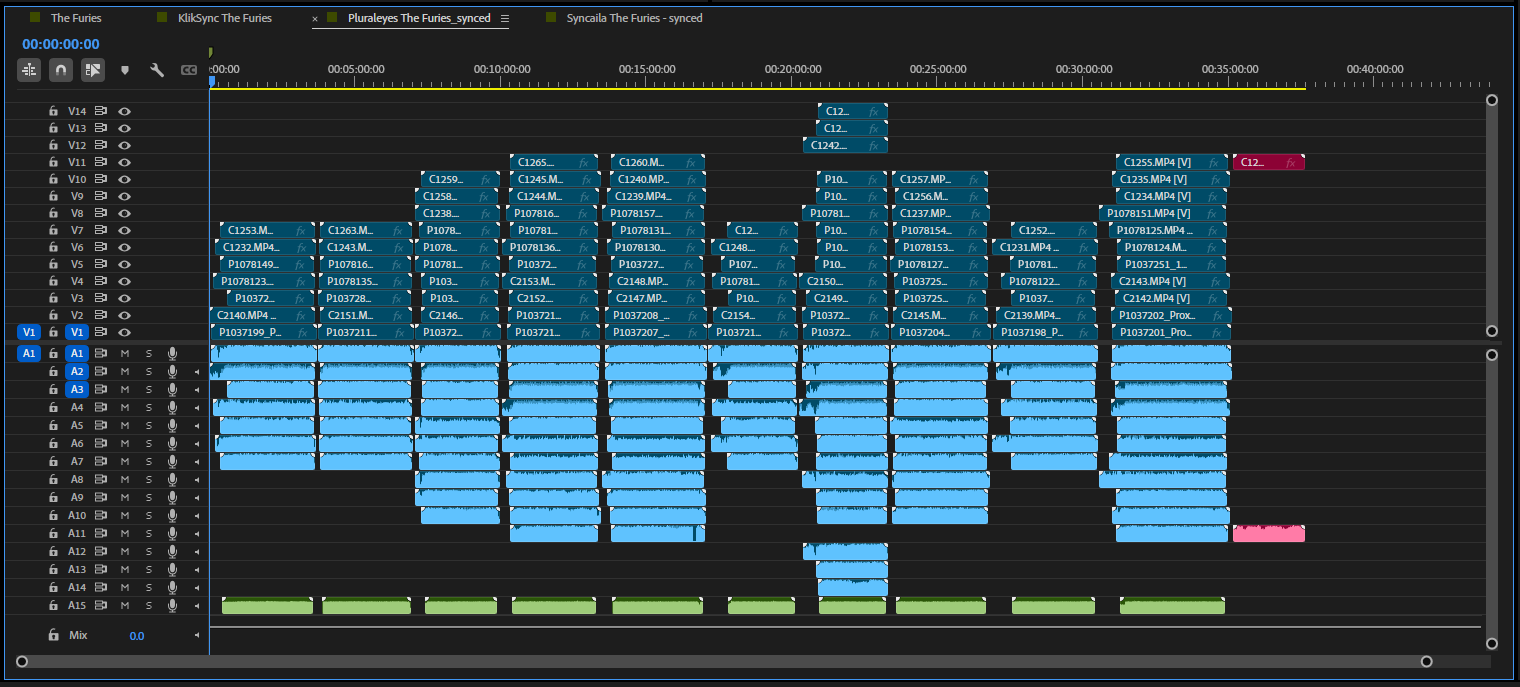Lock the Mix track
The height and width of the screenshot is (687, 1520).
(x=54, y=635)
